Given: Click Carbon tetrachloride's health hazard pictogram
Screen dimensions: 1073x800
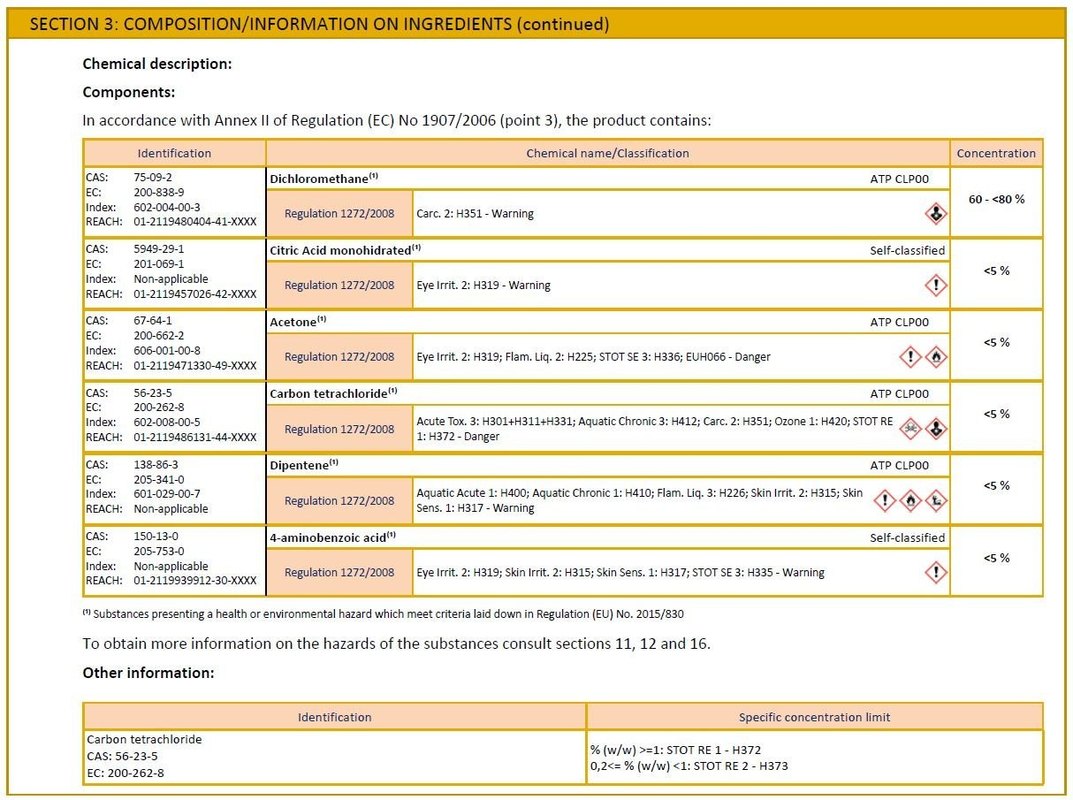Looking at the screenshot, I should coord(936,429).
